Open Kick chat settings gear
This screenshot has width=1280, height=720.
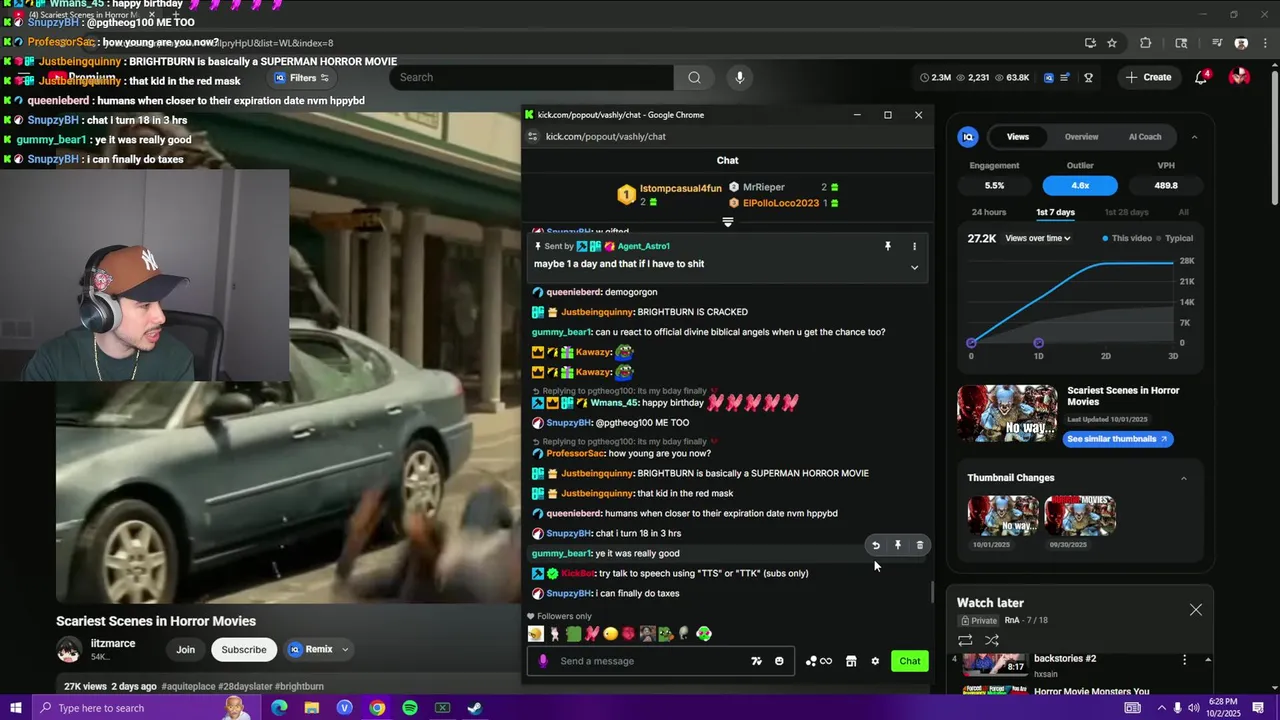[875, 661]
